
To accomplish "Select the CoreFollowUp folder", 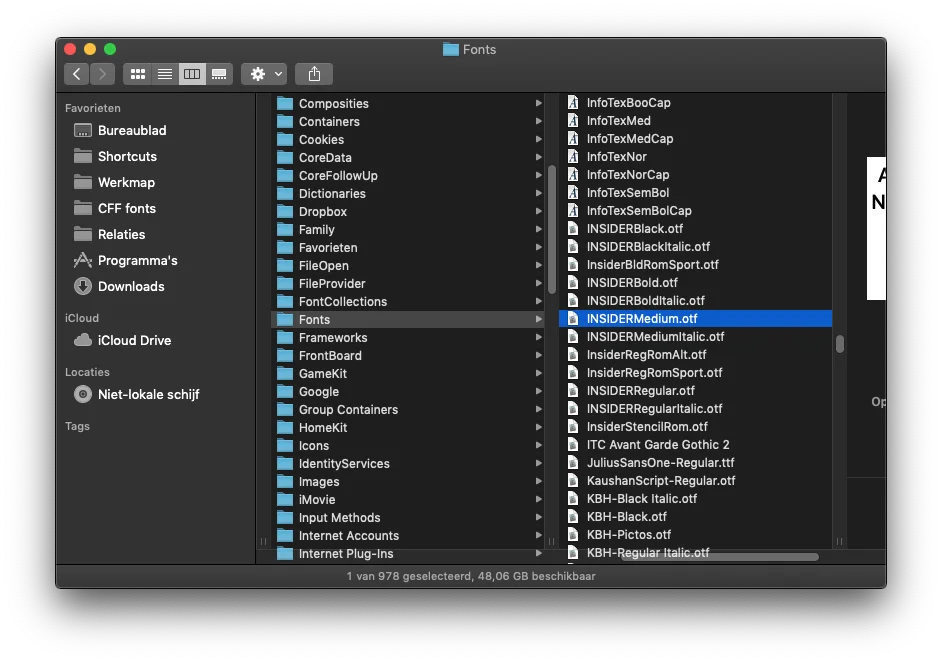I will pos(409,175).
